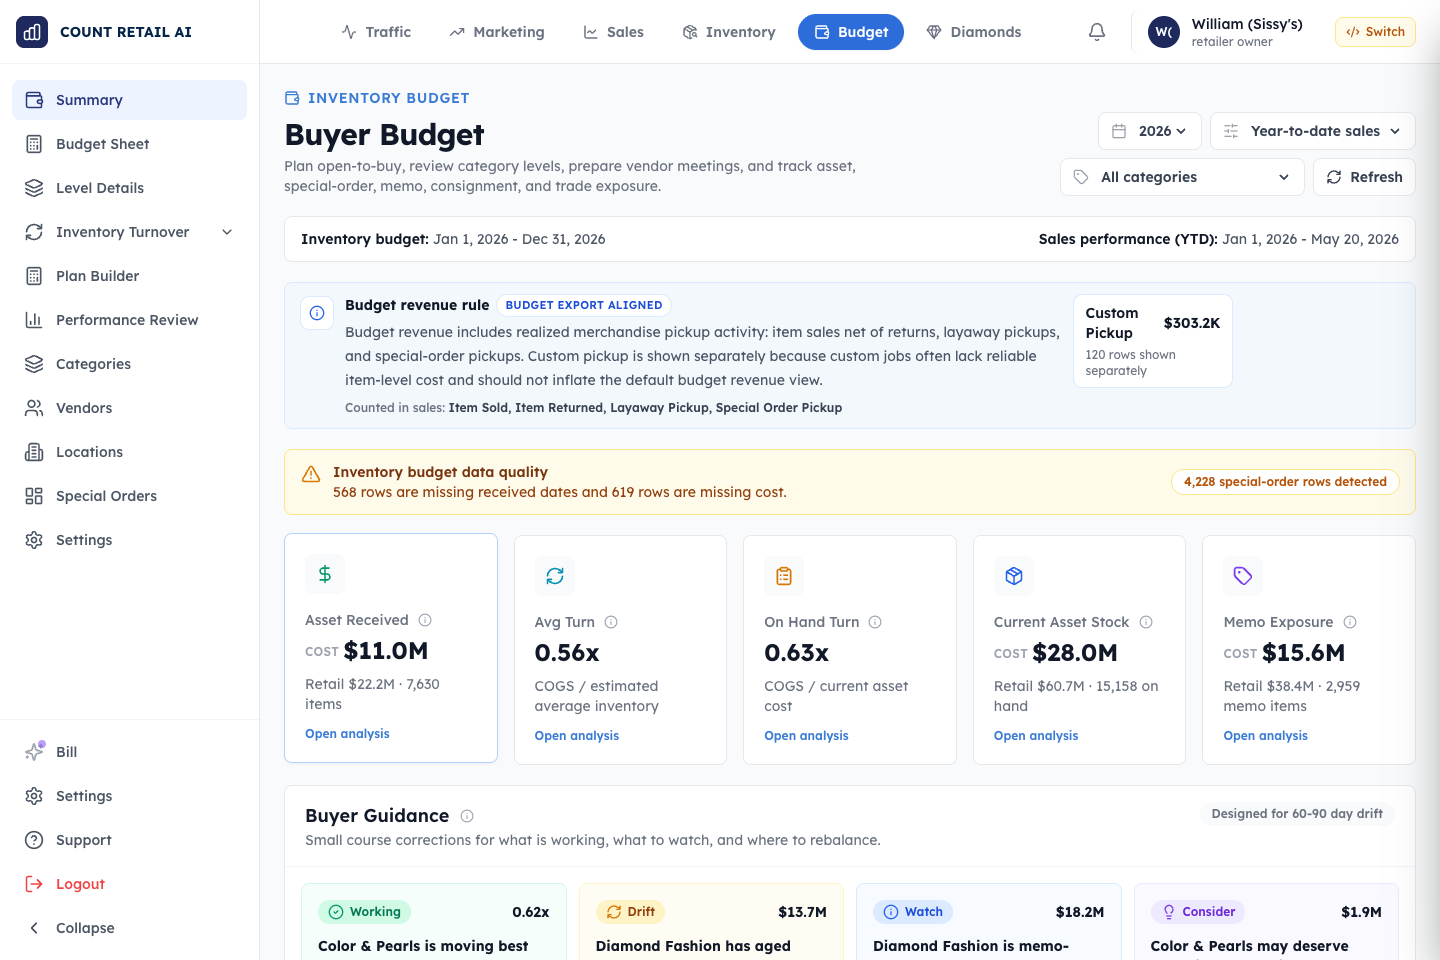Collapse the sidebar

(130, 928)
